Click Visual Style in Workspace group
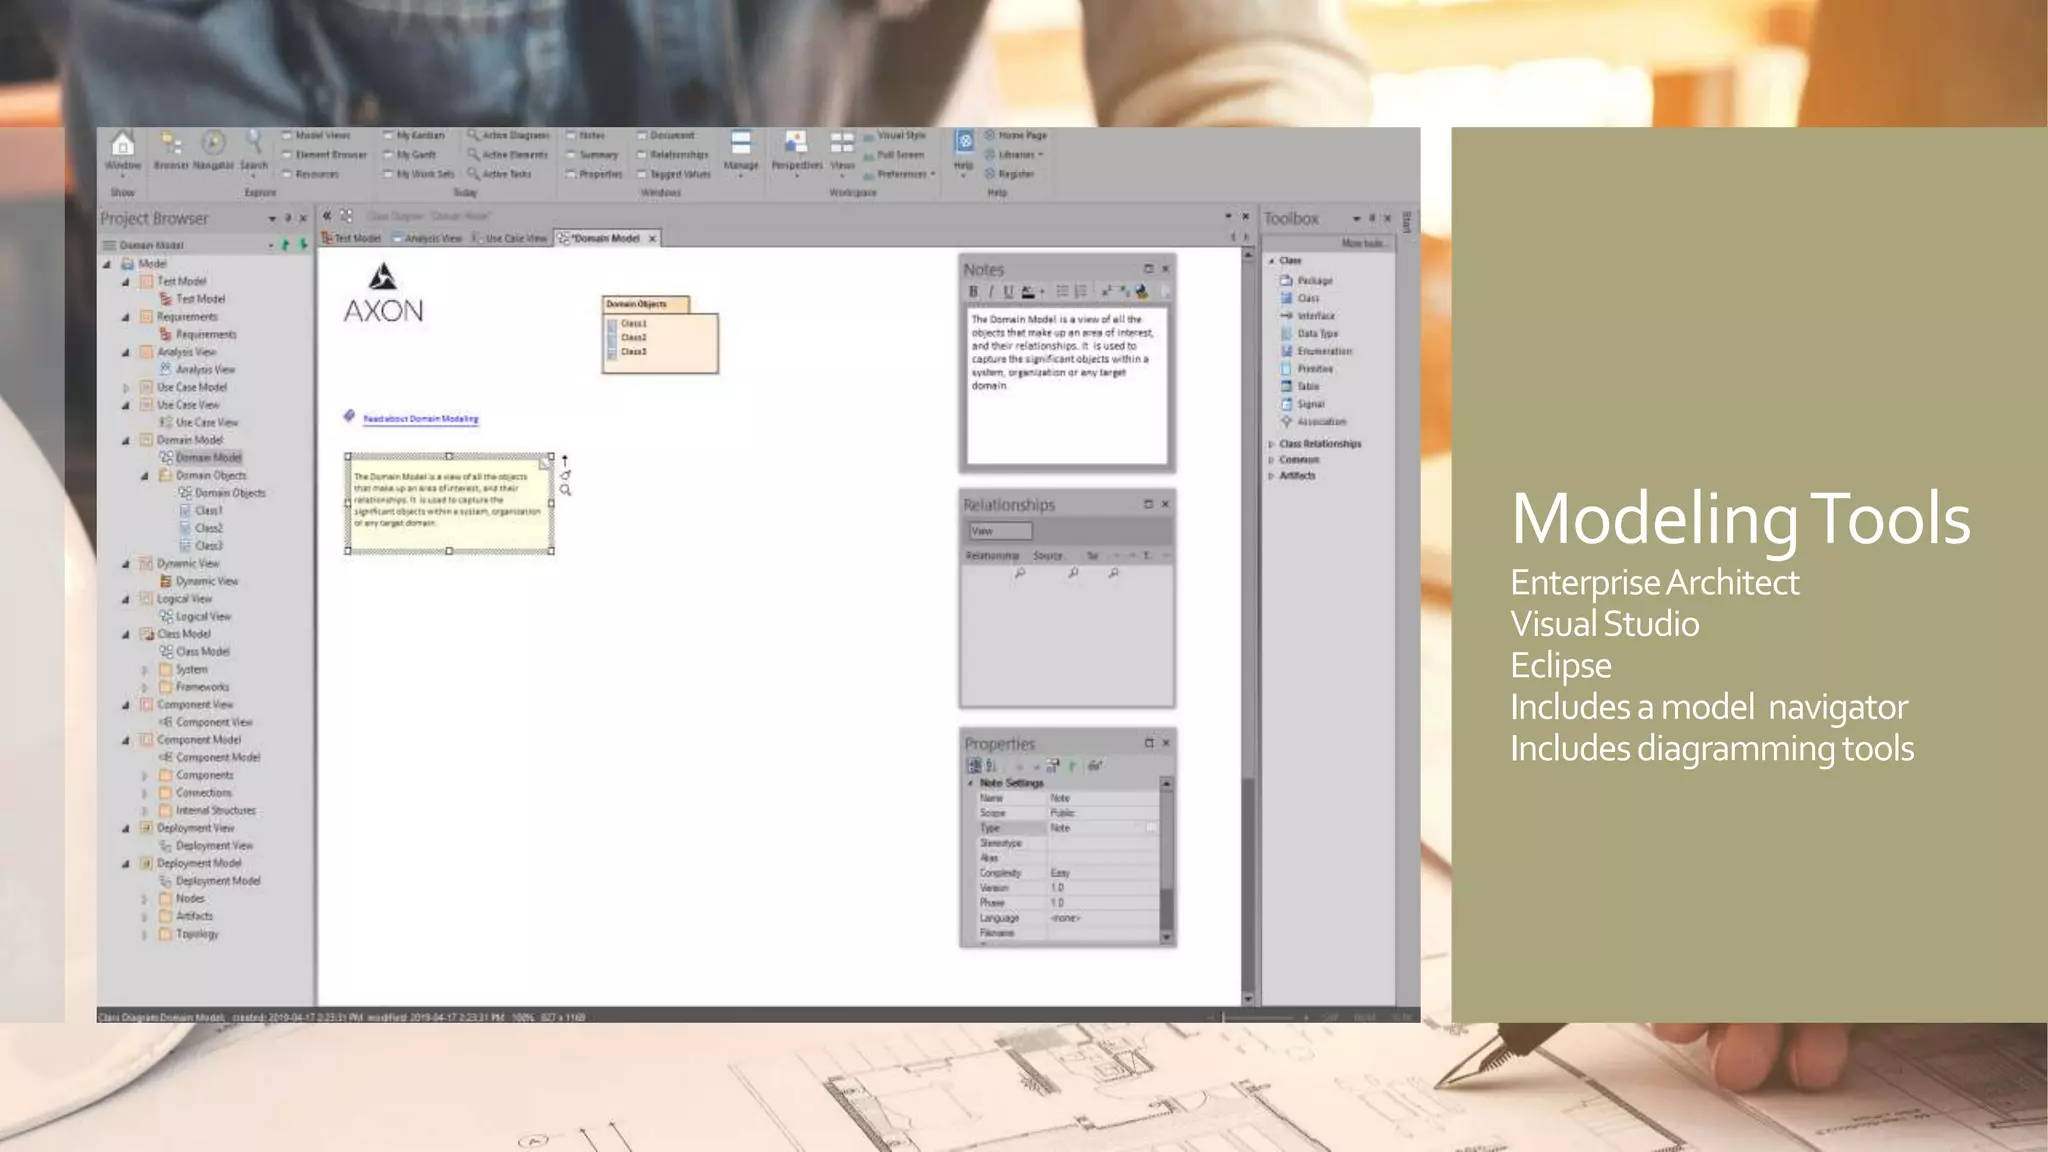Viewport: 2048px width, 1152px height. (x=895, y=135)
